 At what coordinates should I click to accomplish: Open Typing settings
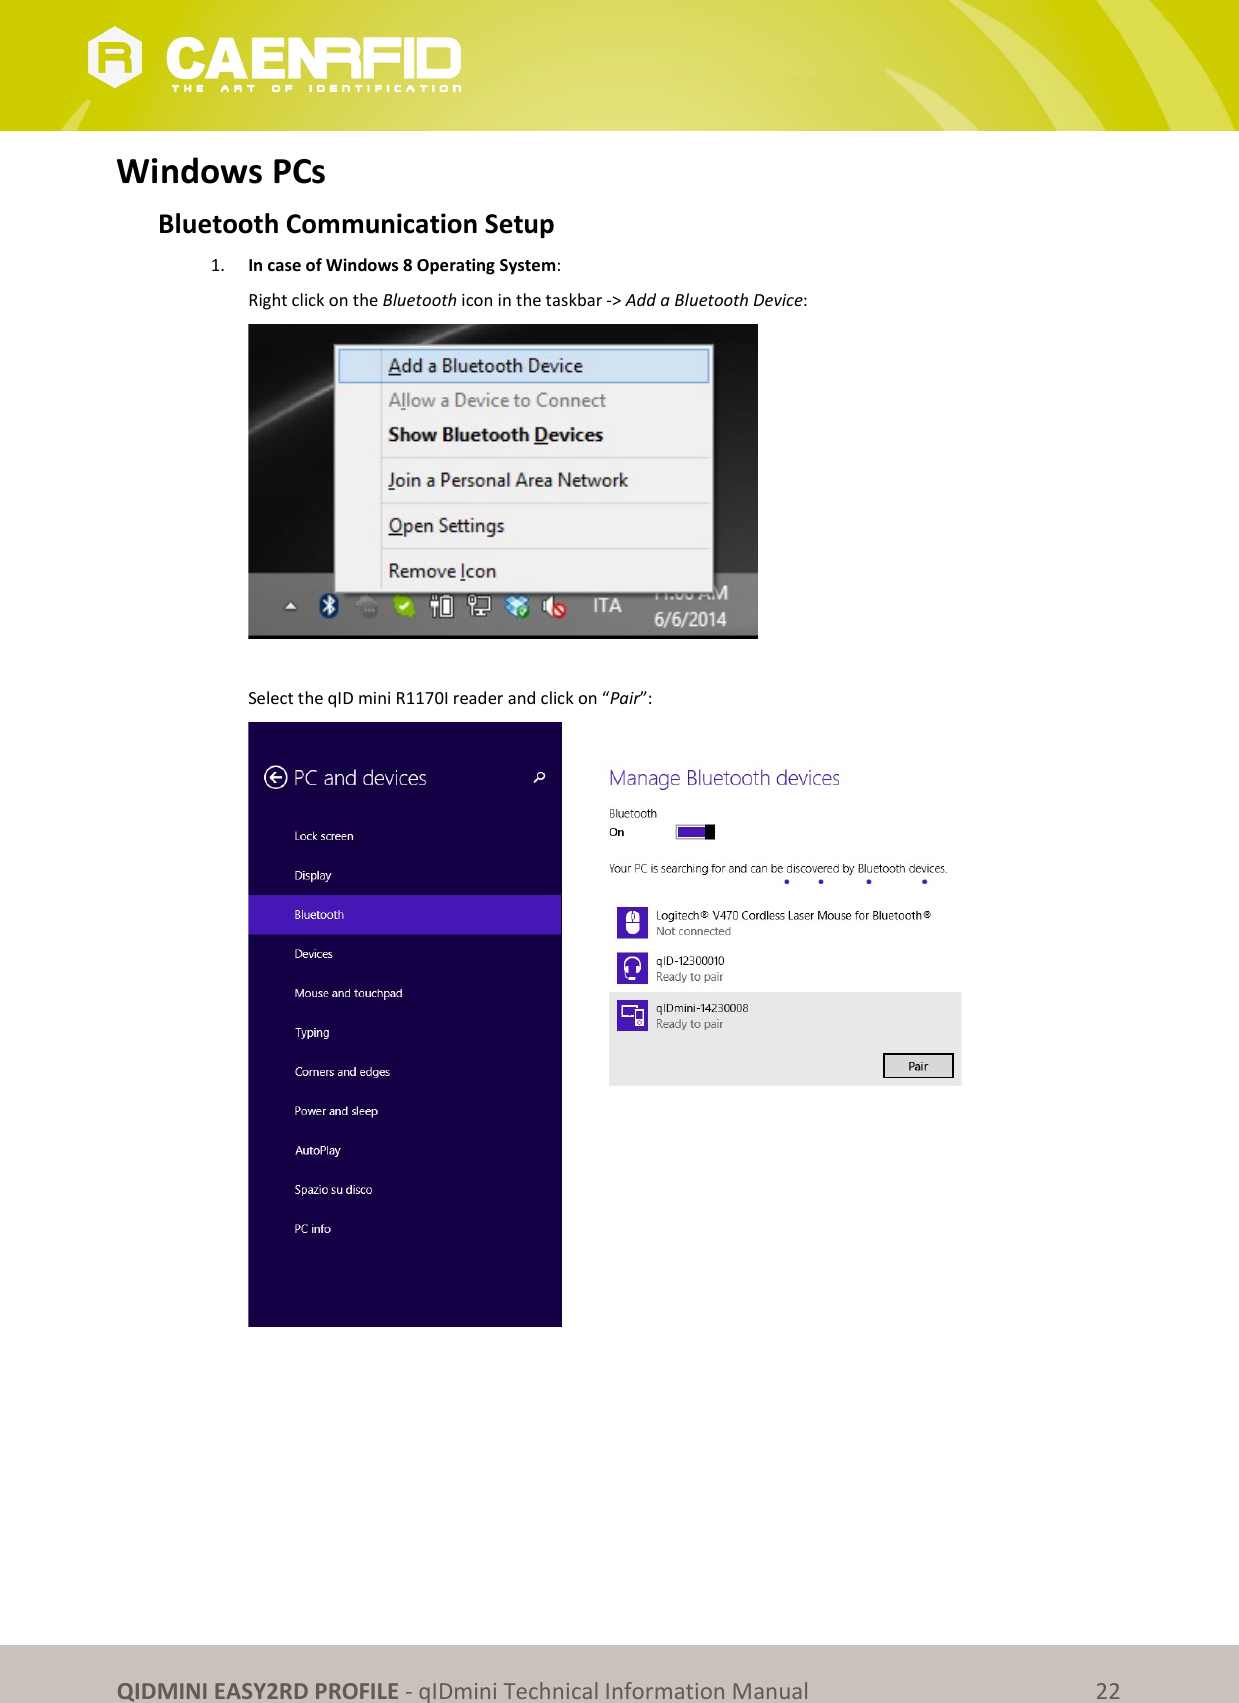tap(312, 1033)
